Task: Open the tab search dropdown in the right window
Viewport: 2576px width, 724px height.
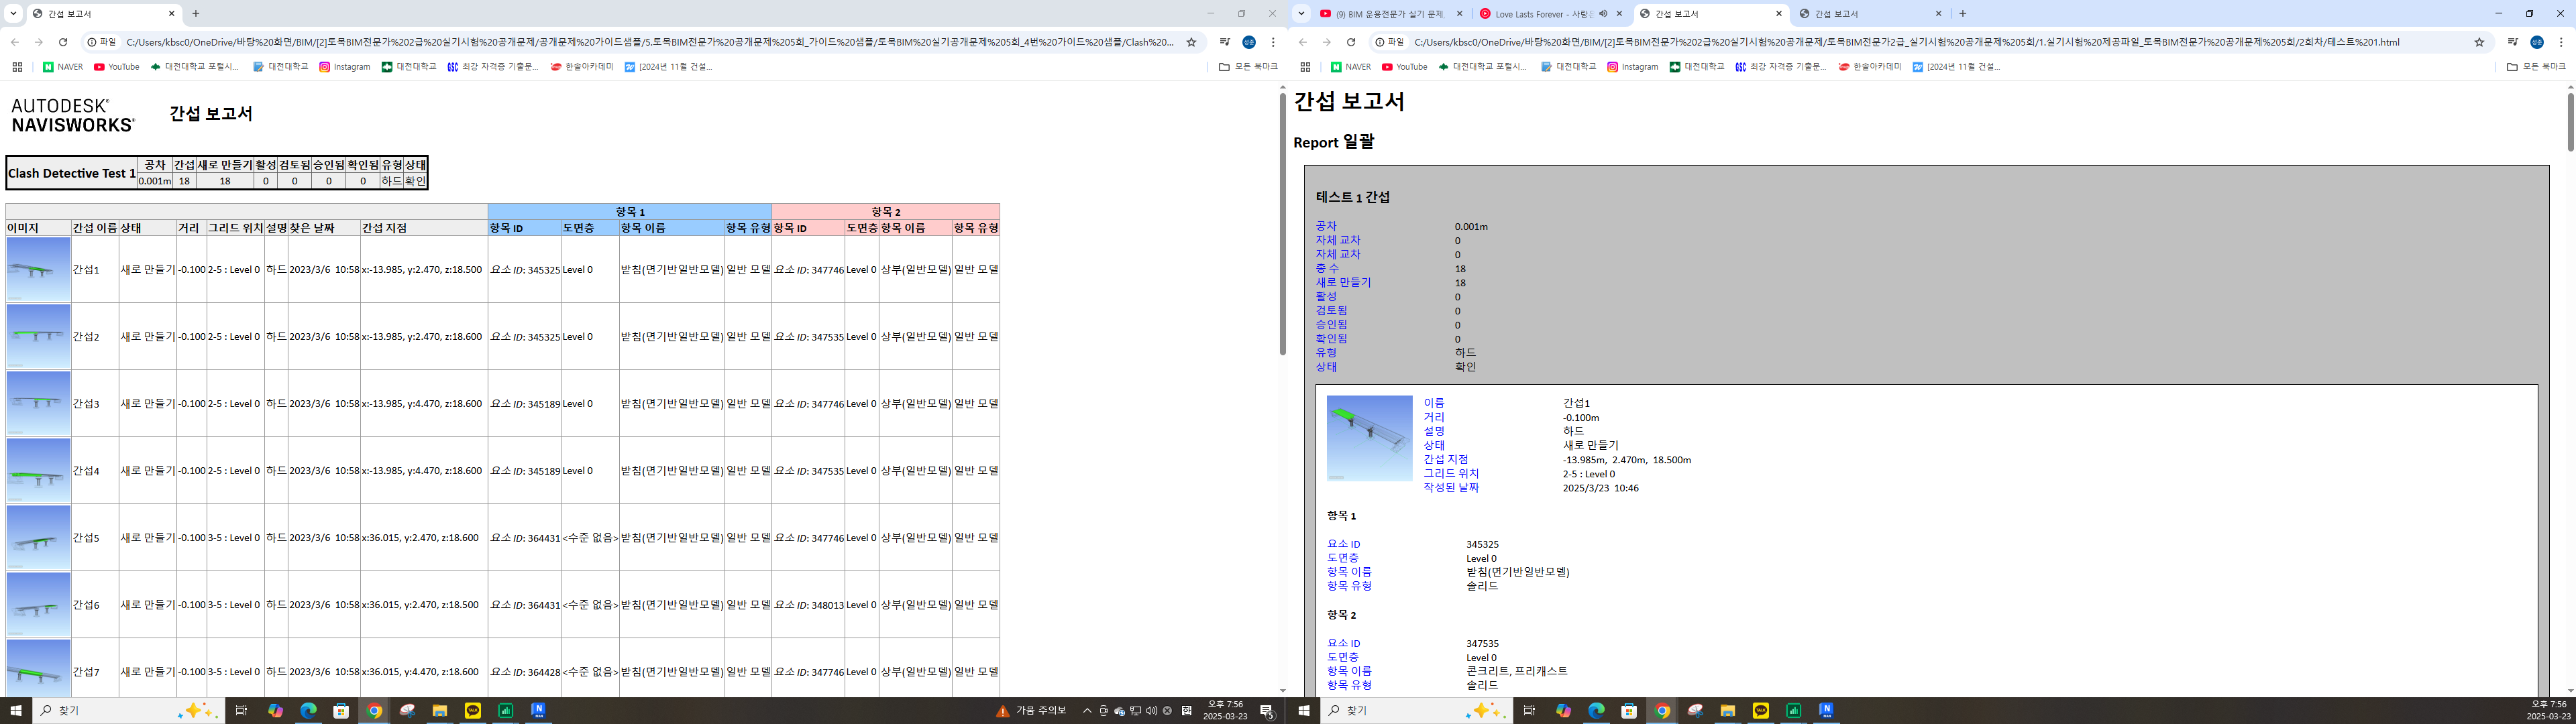Action: (1301, 14)
